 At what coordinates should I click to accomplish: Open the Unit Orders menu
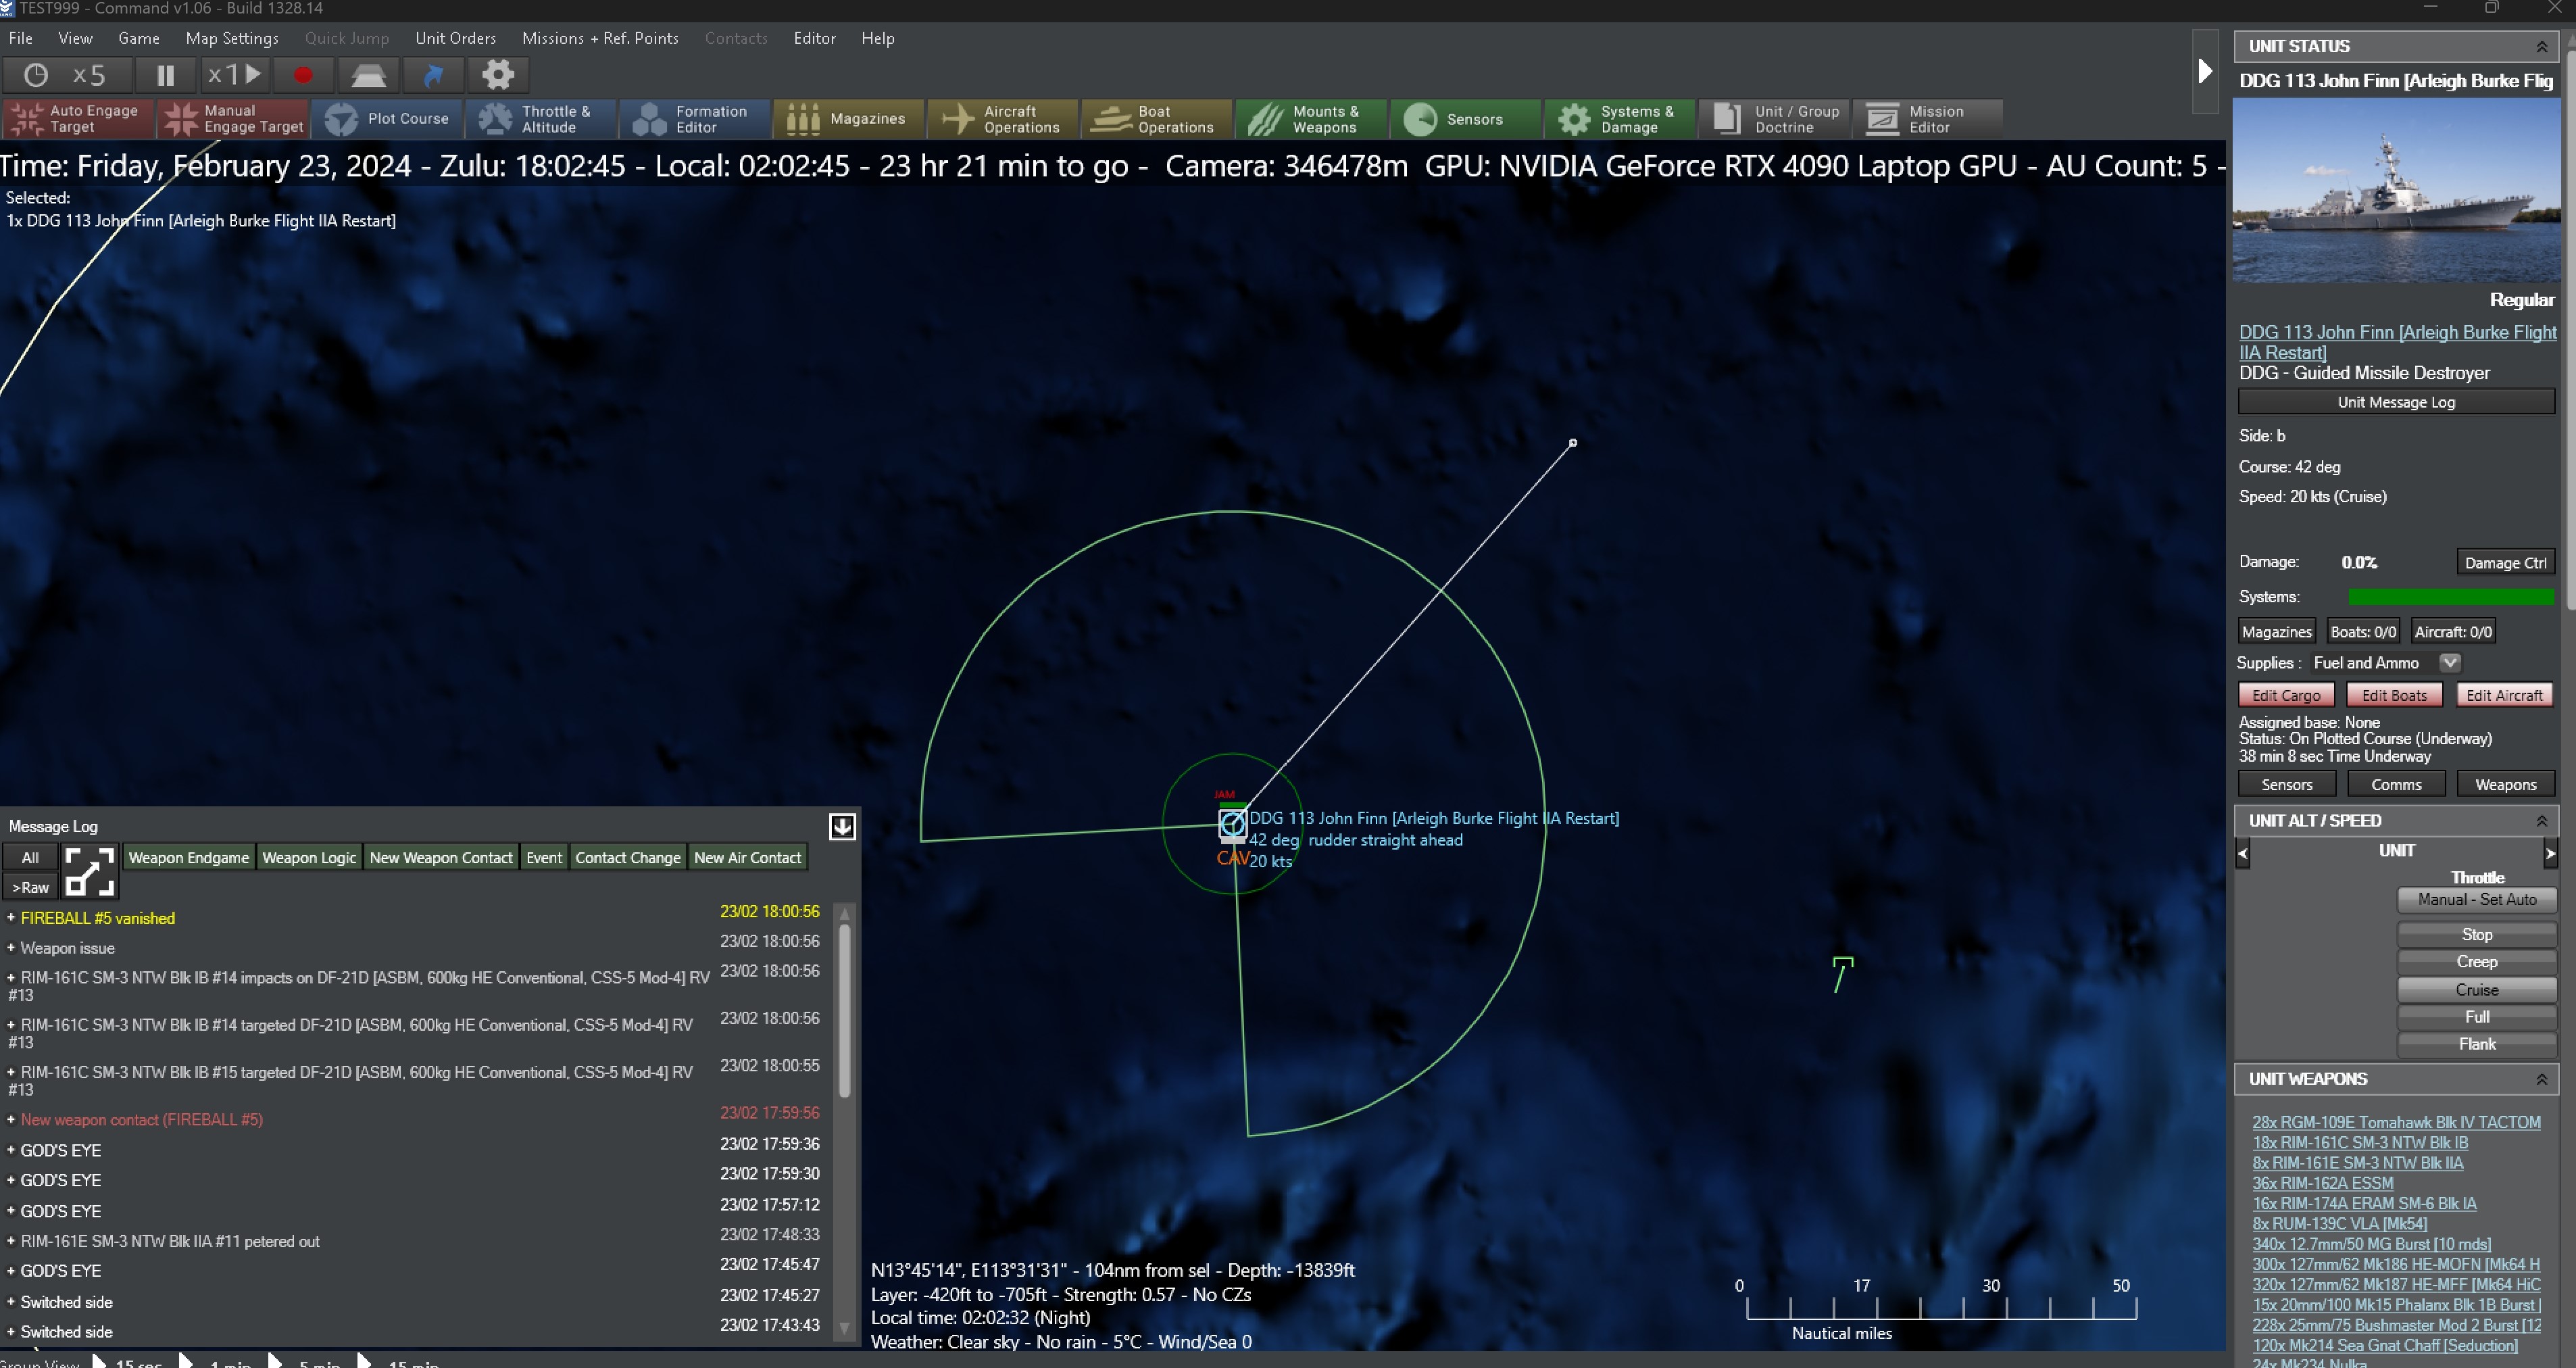[455, 38]
